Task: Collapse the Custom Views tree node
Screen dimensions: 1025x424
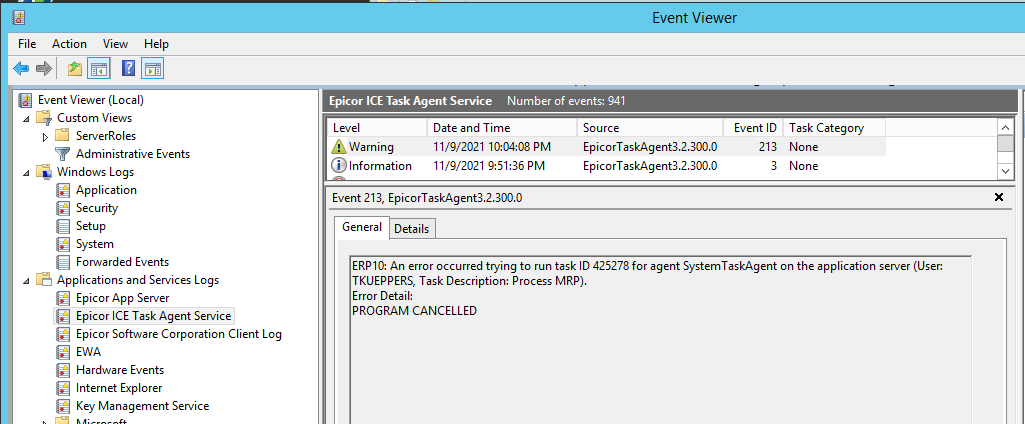Action: pos(26,119)
